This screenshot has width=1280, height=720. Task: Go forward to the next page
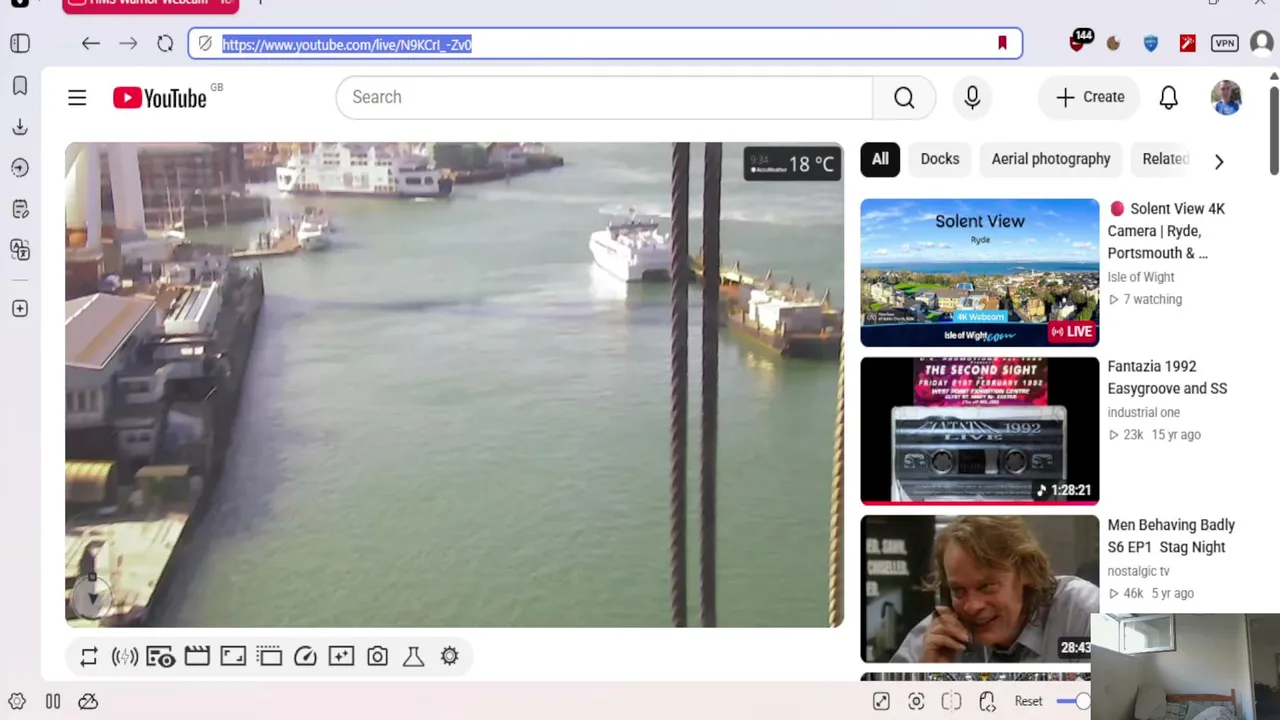(x=128, y=43)
